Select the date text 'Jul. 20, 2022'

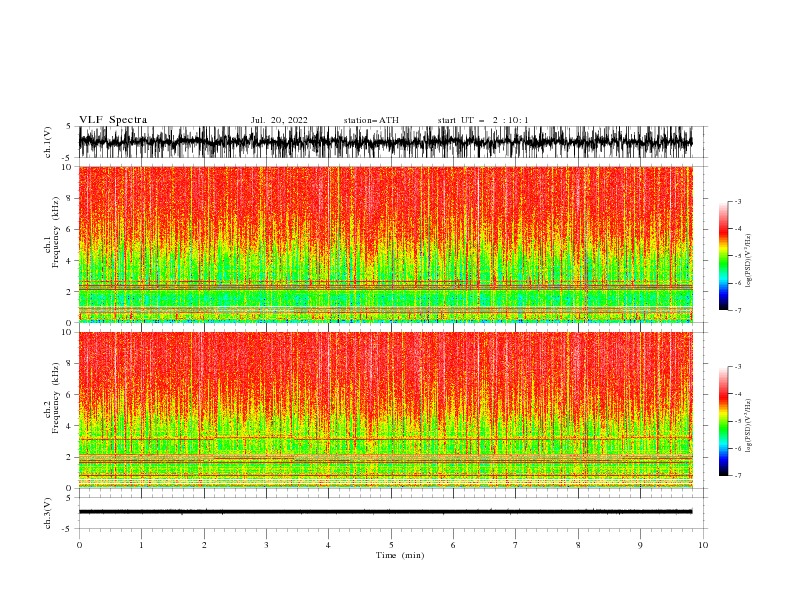click(x=279, y=120)
